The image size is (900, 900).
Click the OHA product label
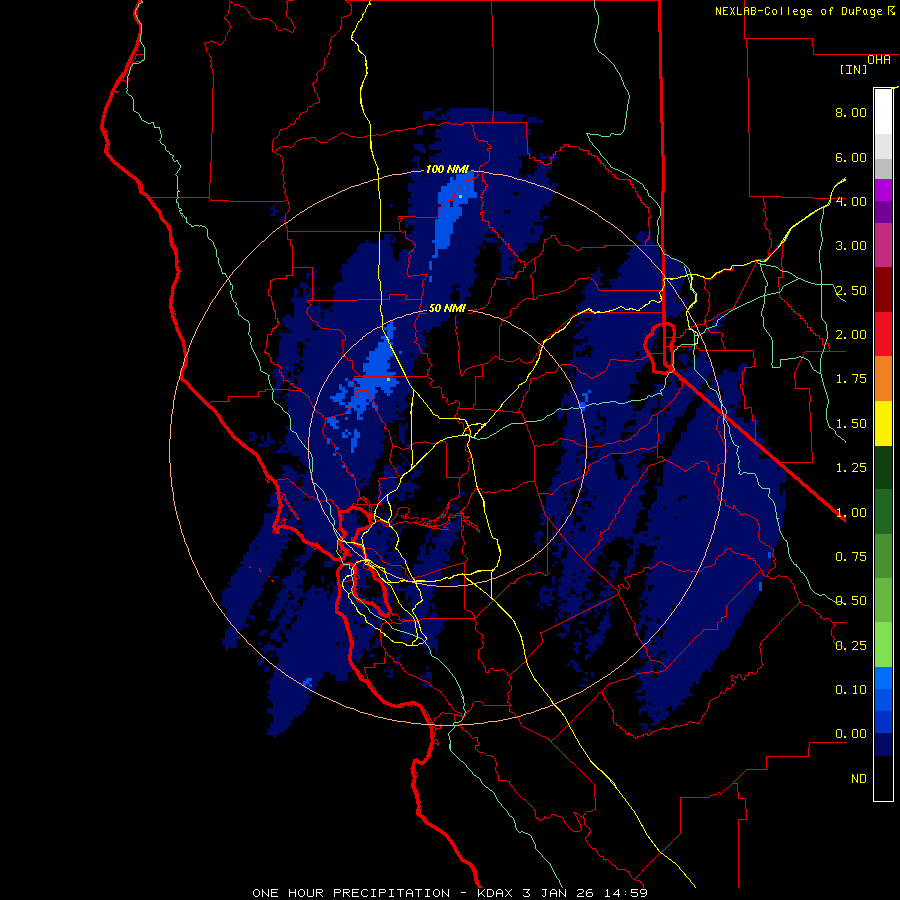[x=879, y=60]
